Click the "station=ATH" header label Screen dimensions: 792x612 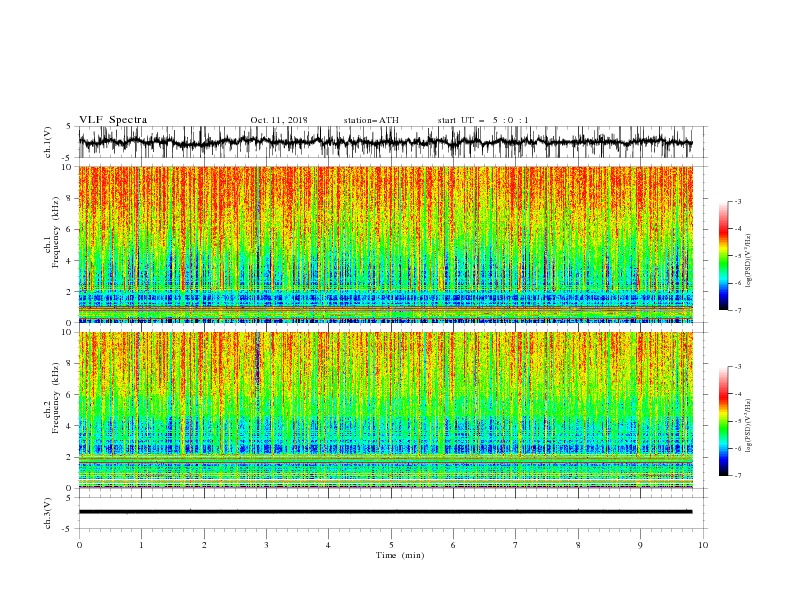pos(371,120)
